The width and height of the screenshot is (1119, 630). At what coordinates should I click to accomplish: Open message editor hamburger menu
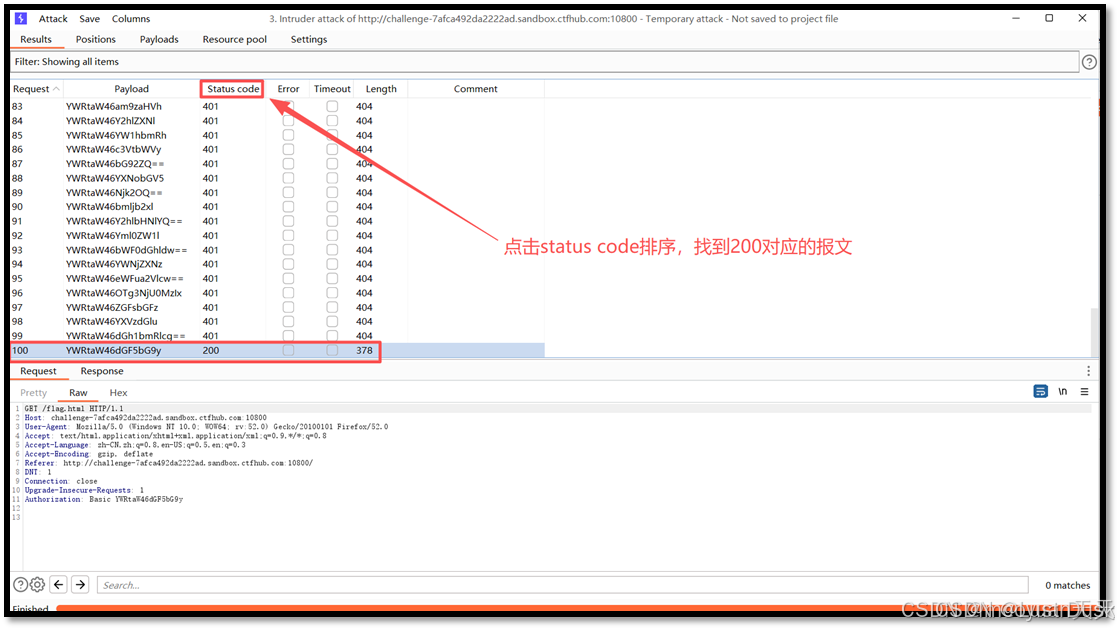pos(1084,391)
